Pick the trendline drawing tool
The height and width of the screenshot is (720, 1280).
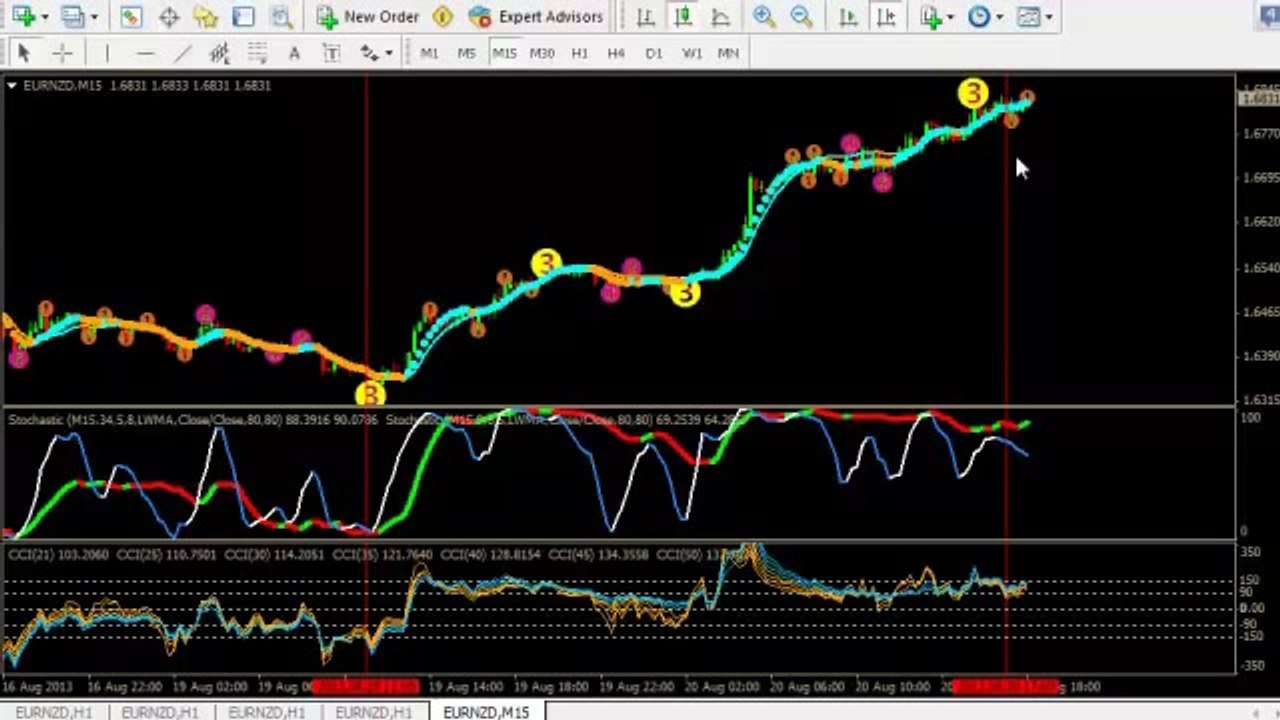click(182, 53)
